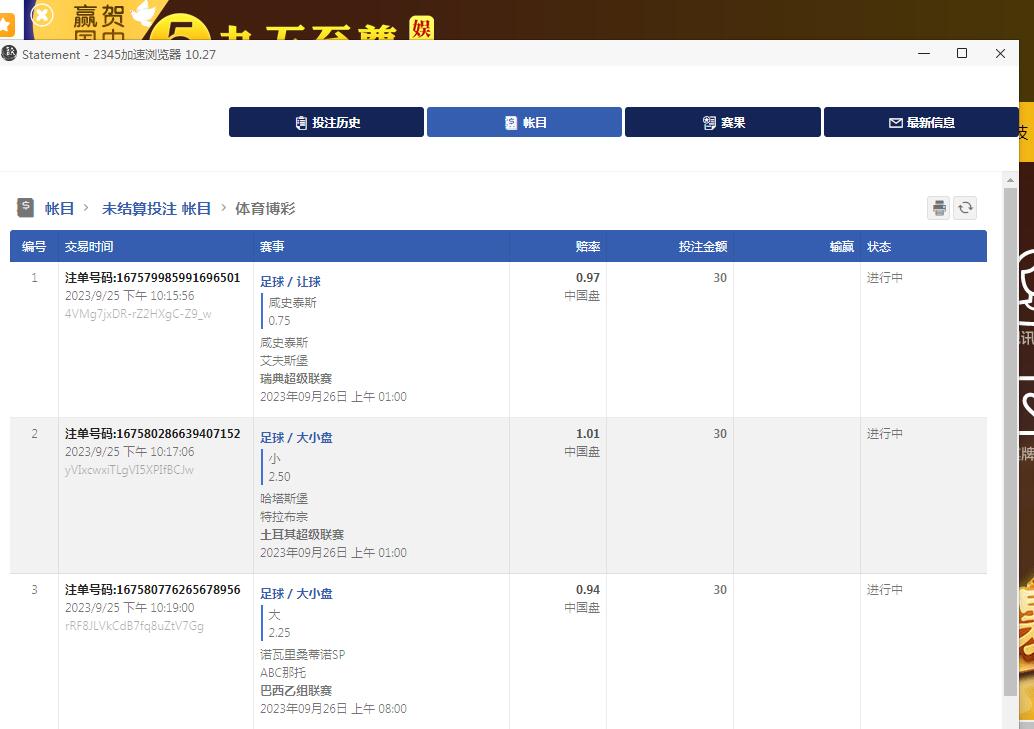Close the banner ad with the circled X
The height and width of the screenshot is (729, 1034).
point(42,15)
